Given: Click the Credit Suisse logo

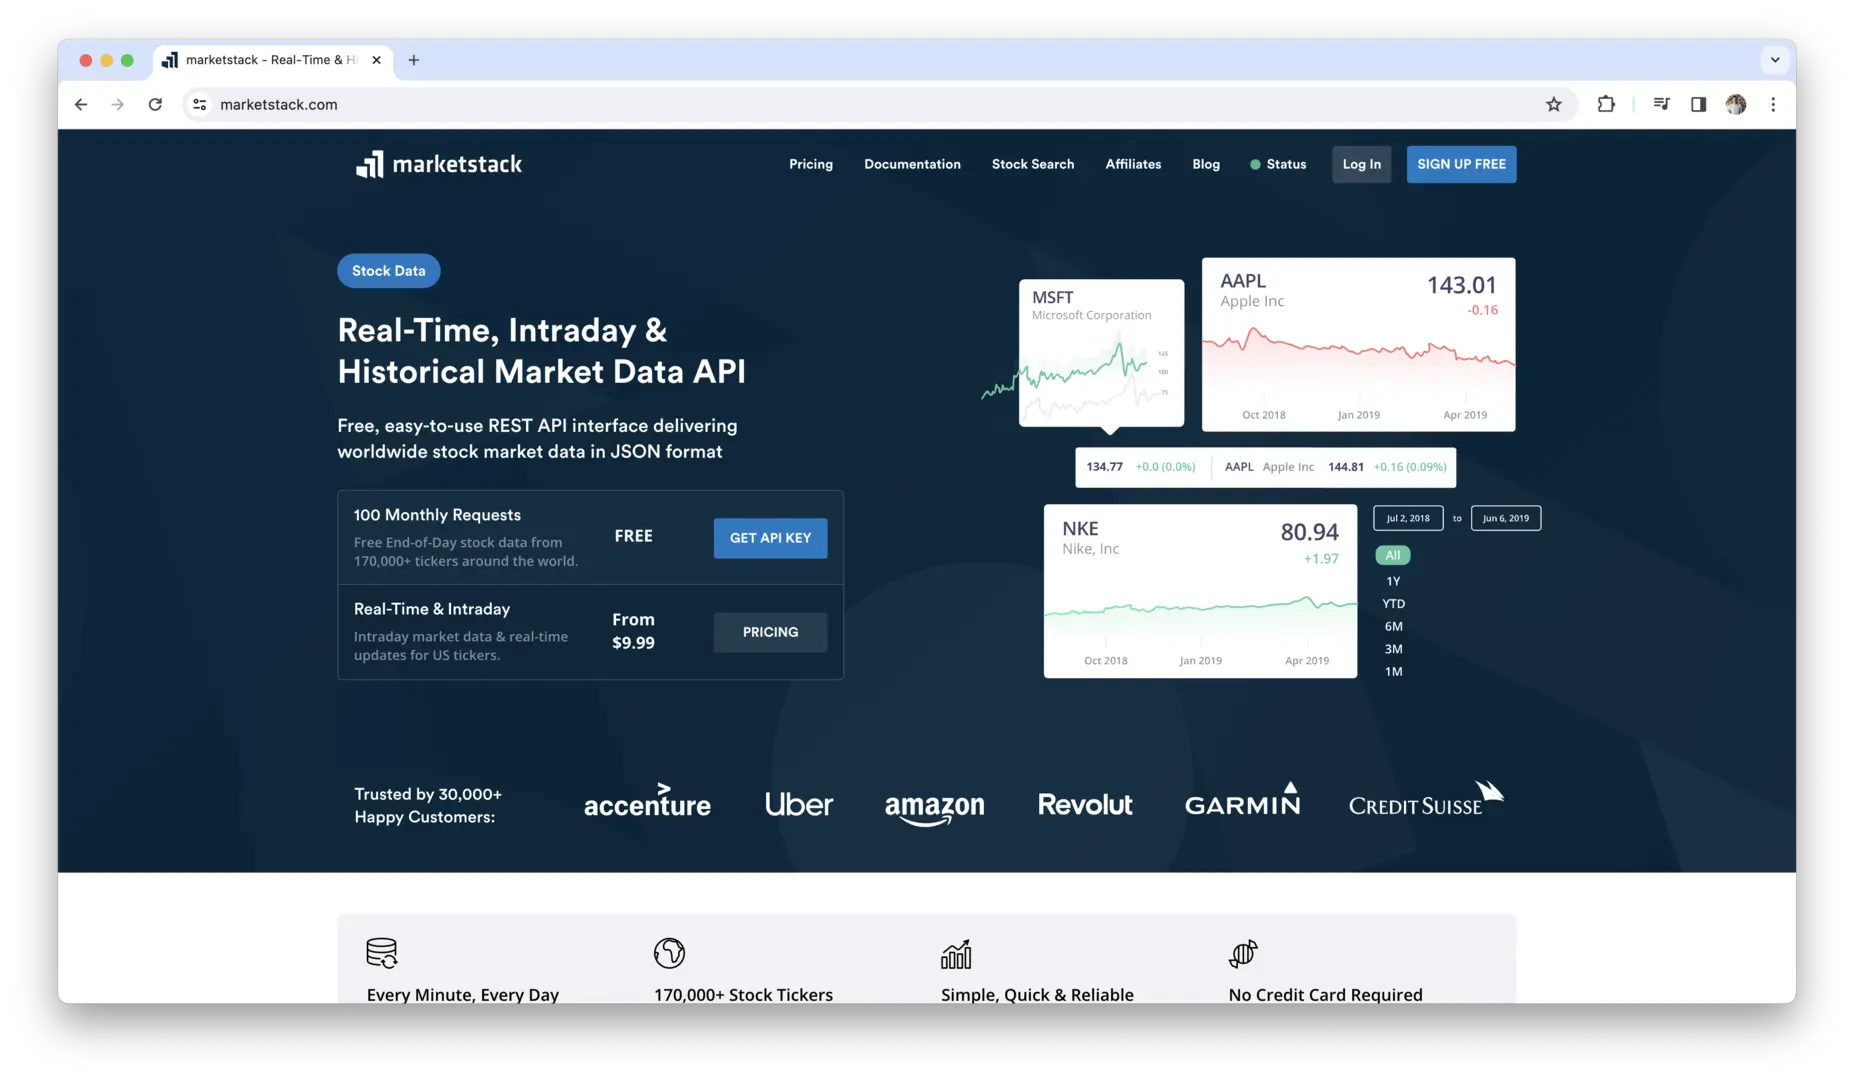Looking at the screenshot, I should (1426, 799).
